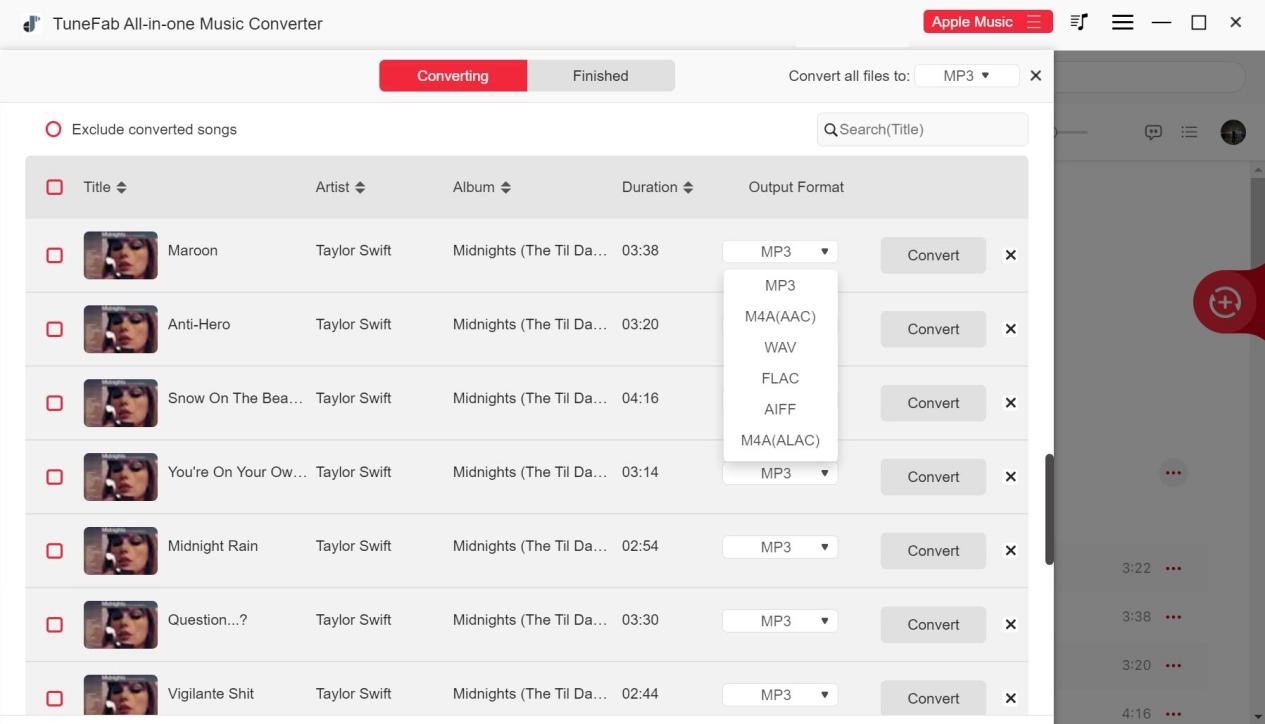The height and width of the screenshot is (724, 1265).
Task: Click the playlist queue music-note icon
Action: click(1079, 21)
